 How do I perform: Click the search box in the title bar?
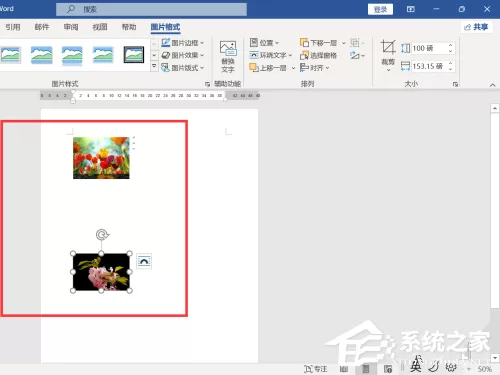coord(151,9)
